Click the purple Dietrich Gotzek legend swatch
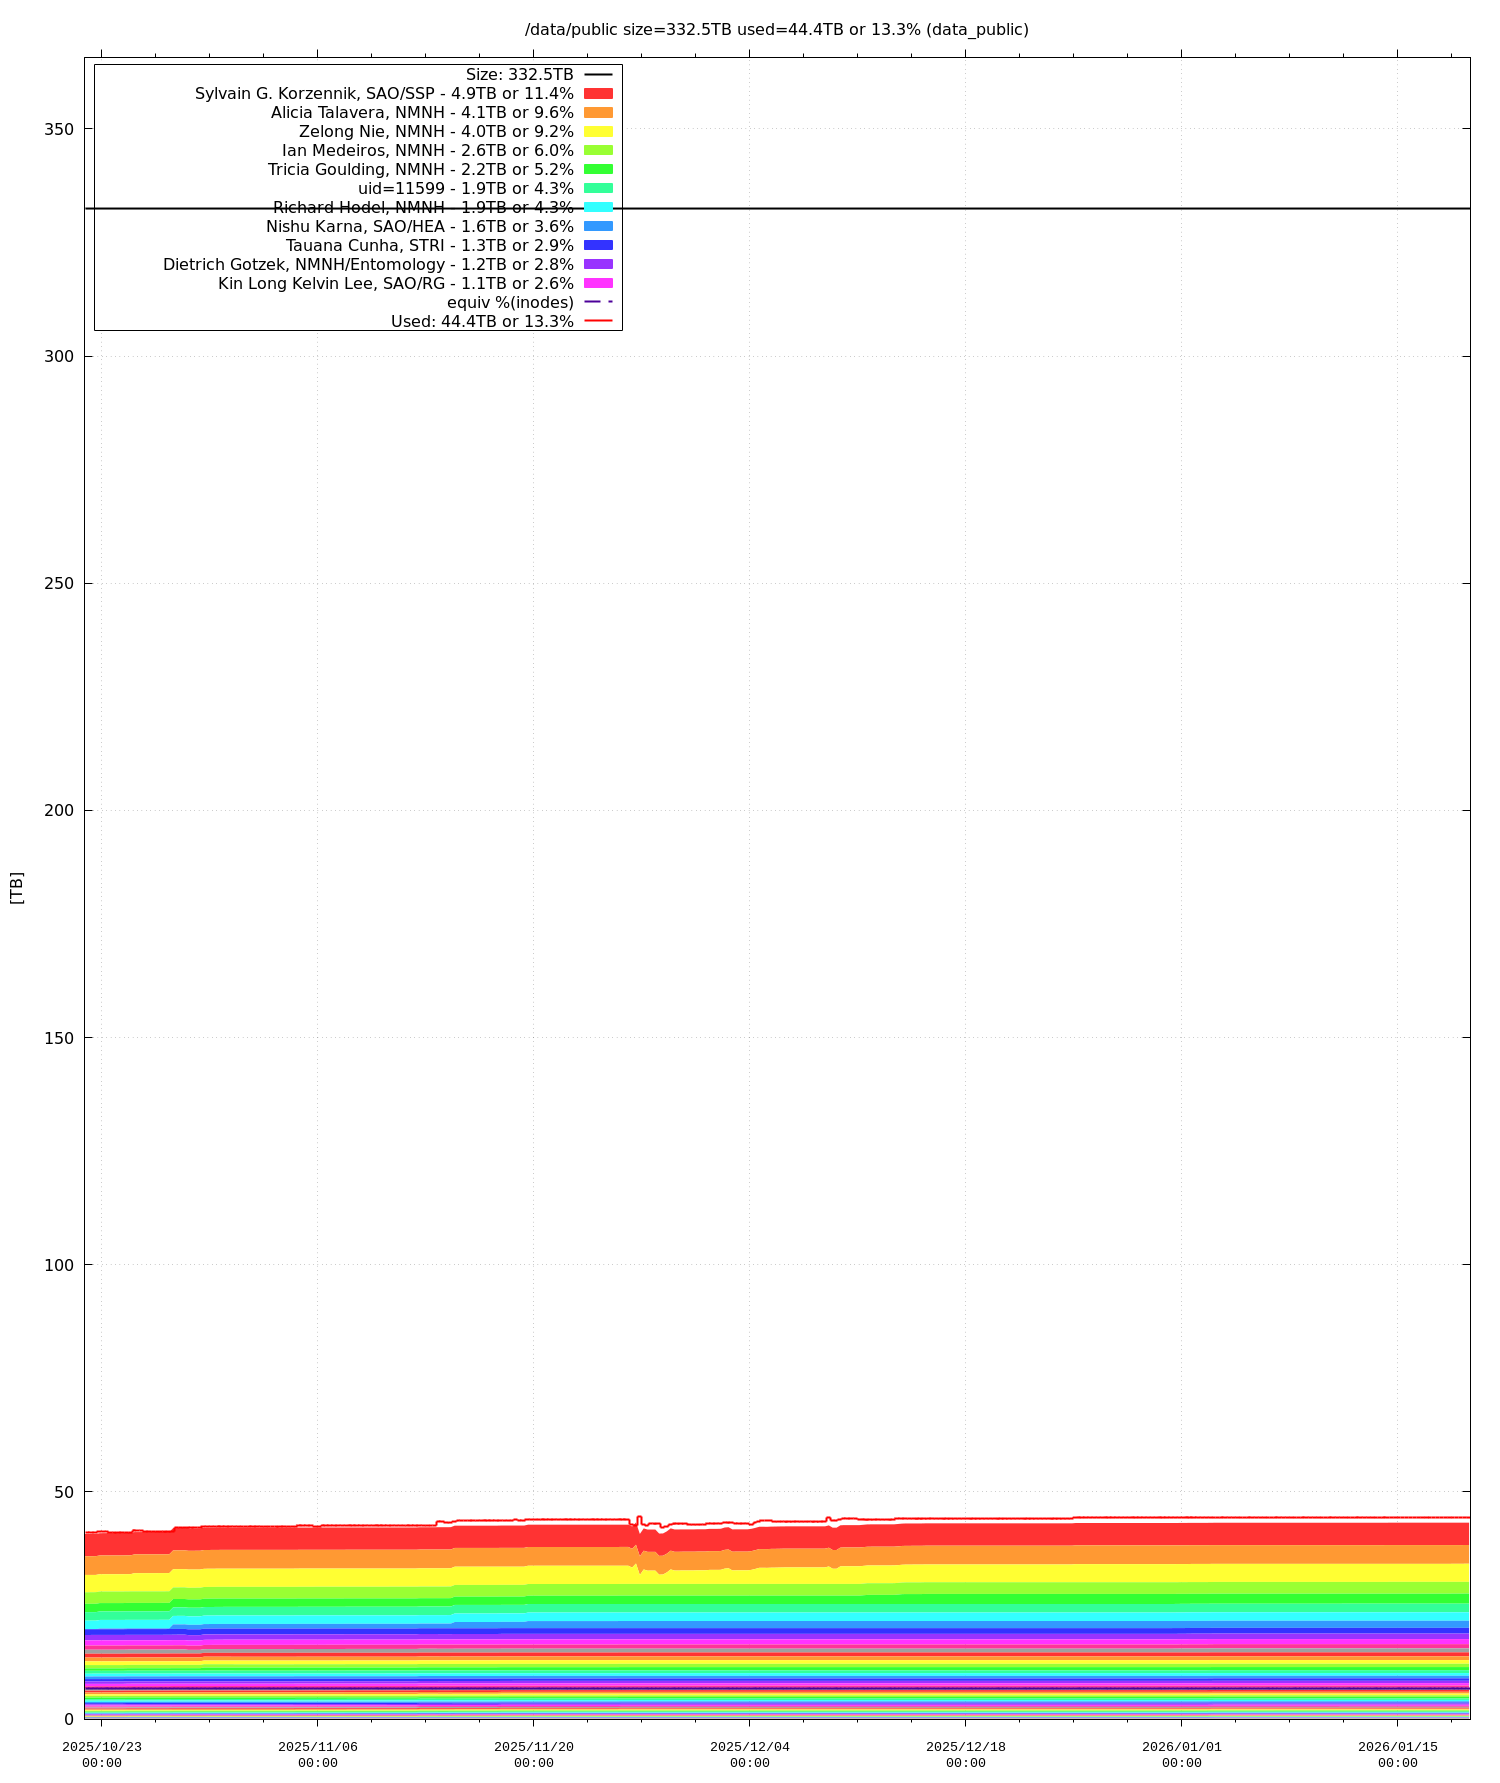The image size is (1500, 1783). click(598, 264)
